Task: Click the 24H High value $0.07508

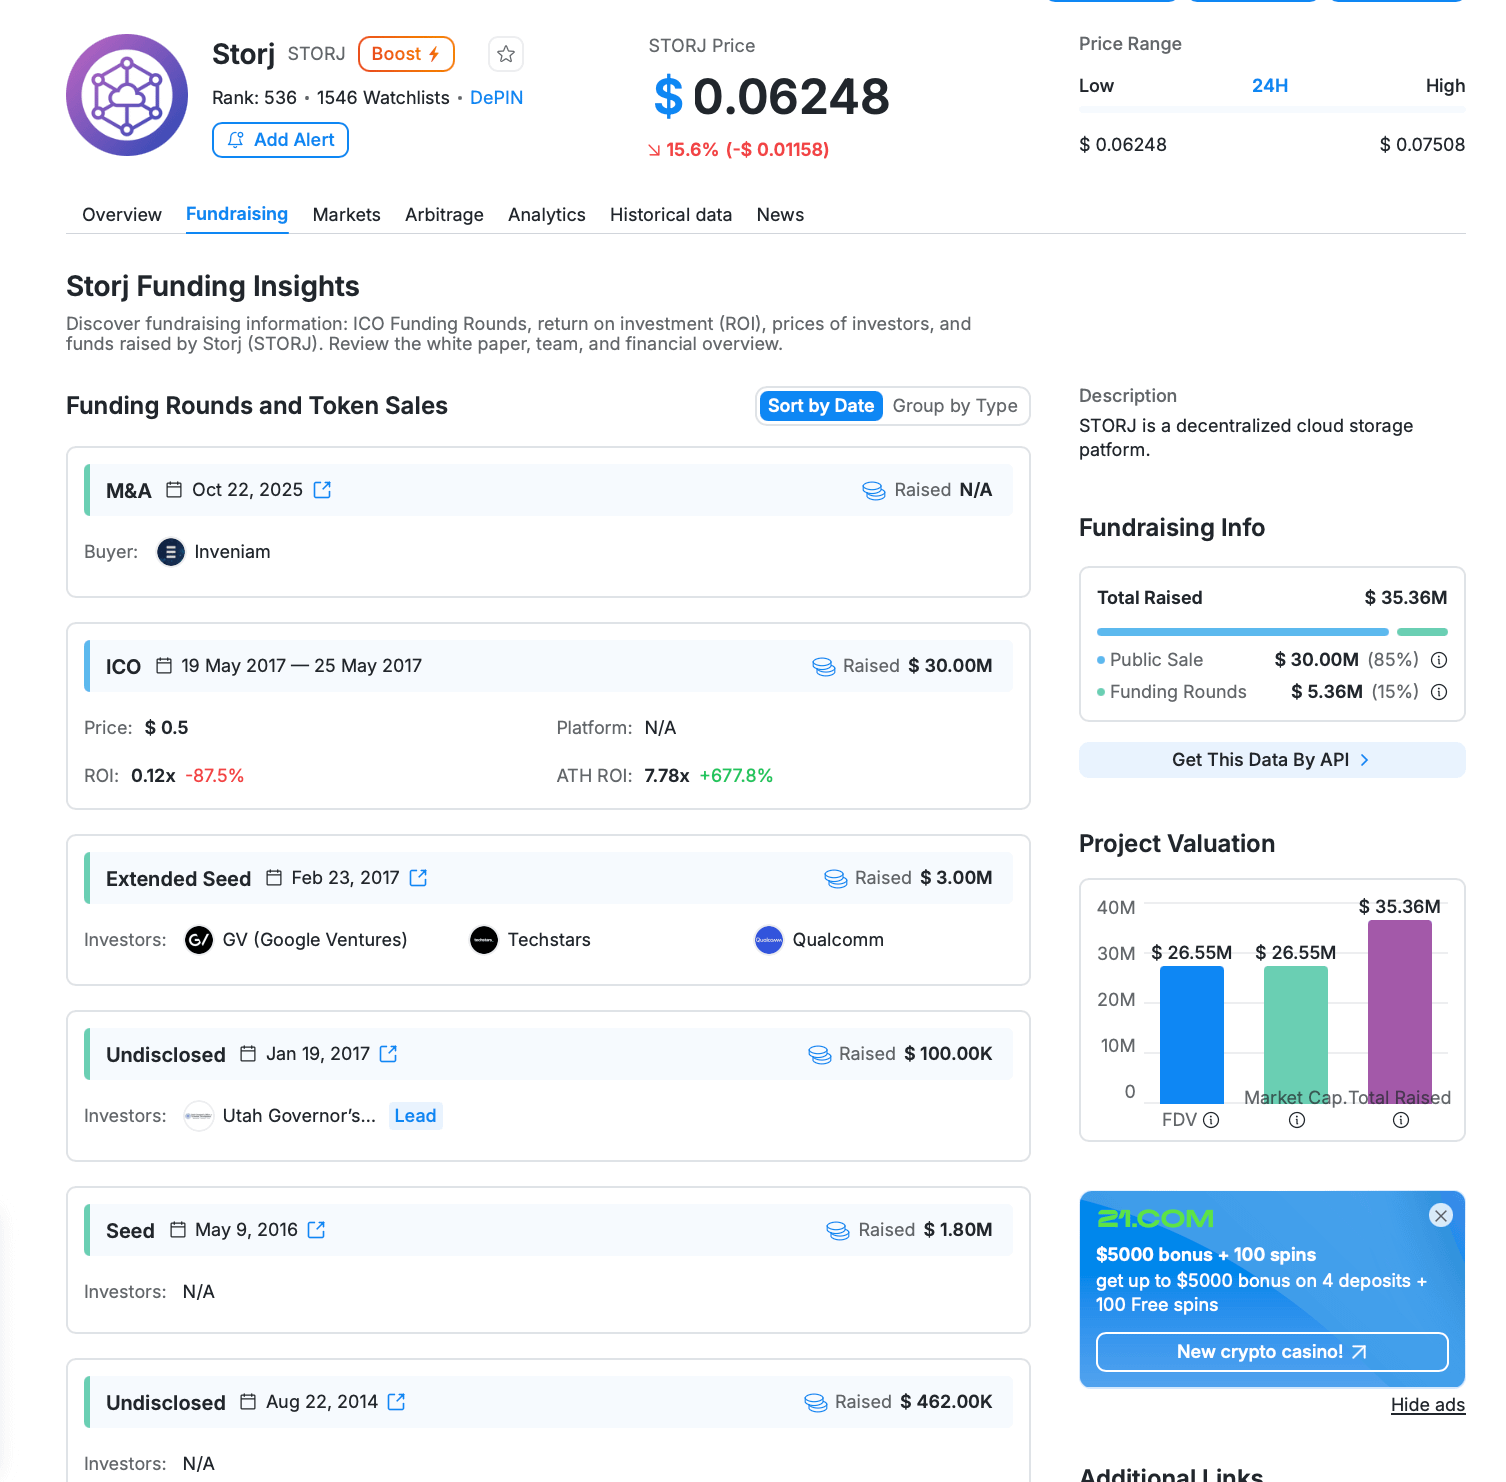Action: click(x=1422, y=145)
